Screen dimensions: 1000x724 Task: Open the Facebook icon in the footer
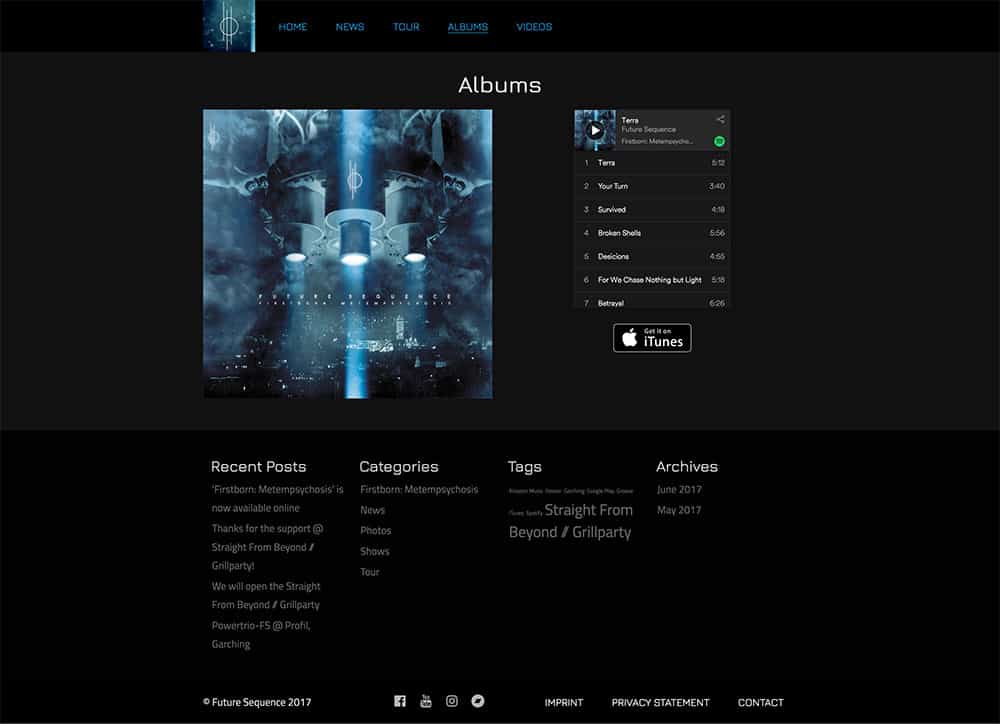(x=400, y=701)
